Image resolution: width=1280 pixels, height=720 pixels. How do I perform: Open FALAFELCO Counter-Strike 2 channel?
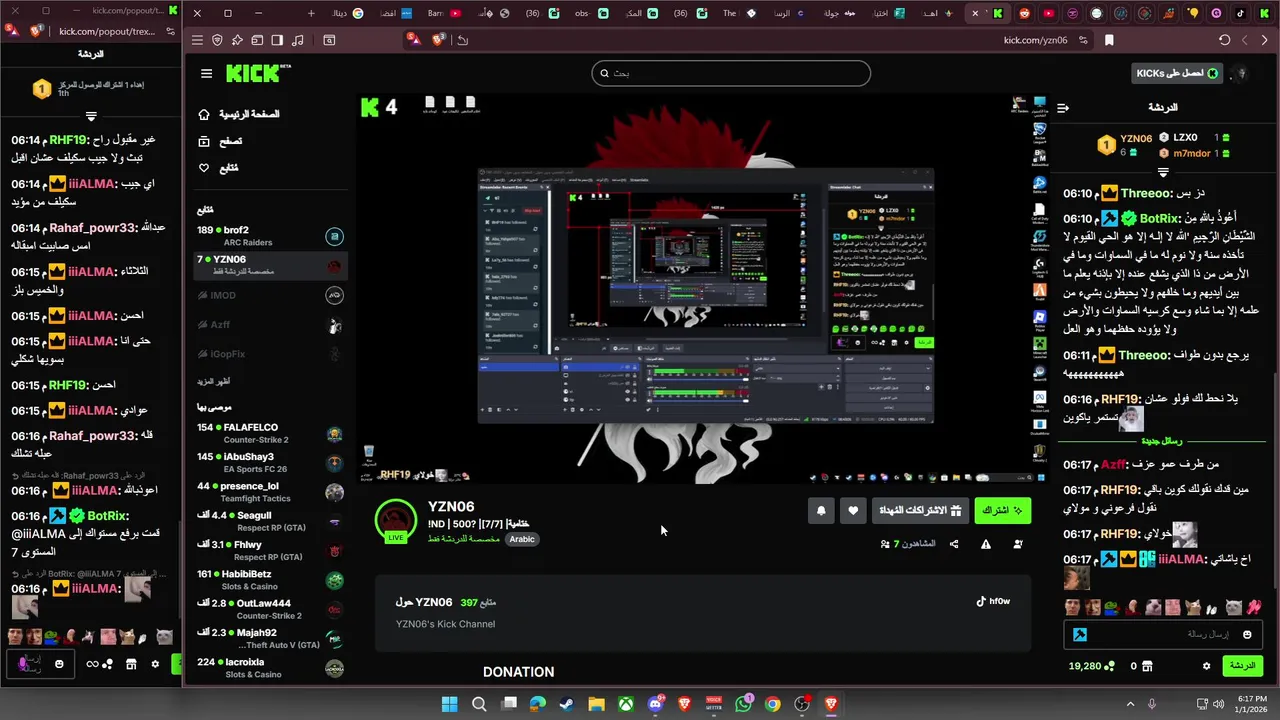[270, 433]
